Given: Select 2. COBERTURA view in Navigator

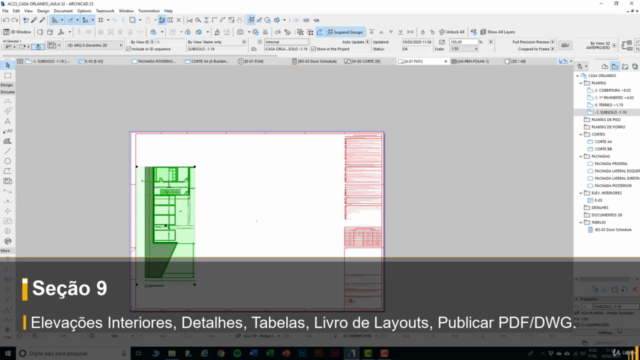Looking at the screenshot, I should point(609,90).
